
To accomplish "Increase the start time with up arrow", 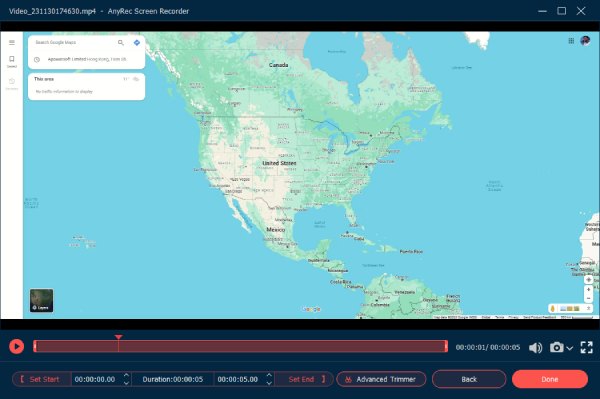I will click(126, 375).
